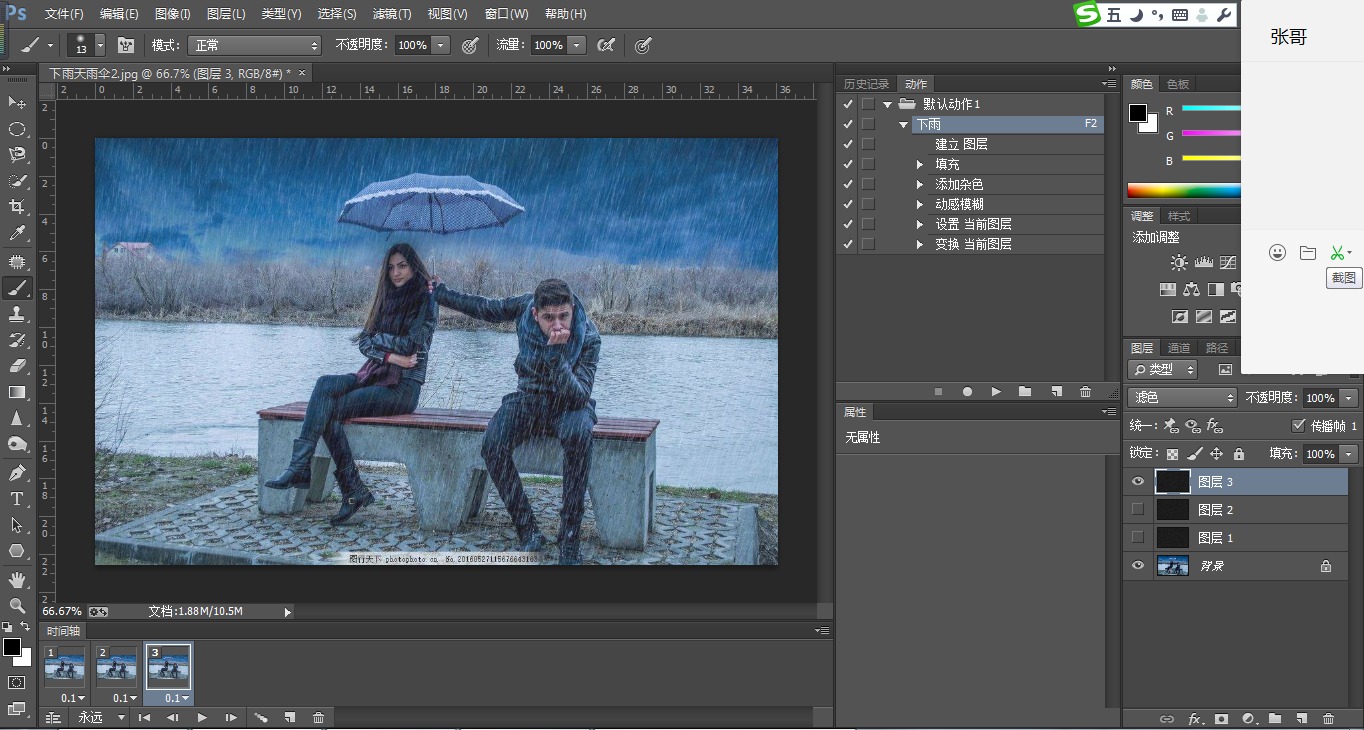The image size is (1364, 730).
Task: Open the 图层(L) menu
Action: [226, 14]
